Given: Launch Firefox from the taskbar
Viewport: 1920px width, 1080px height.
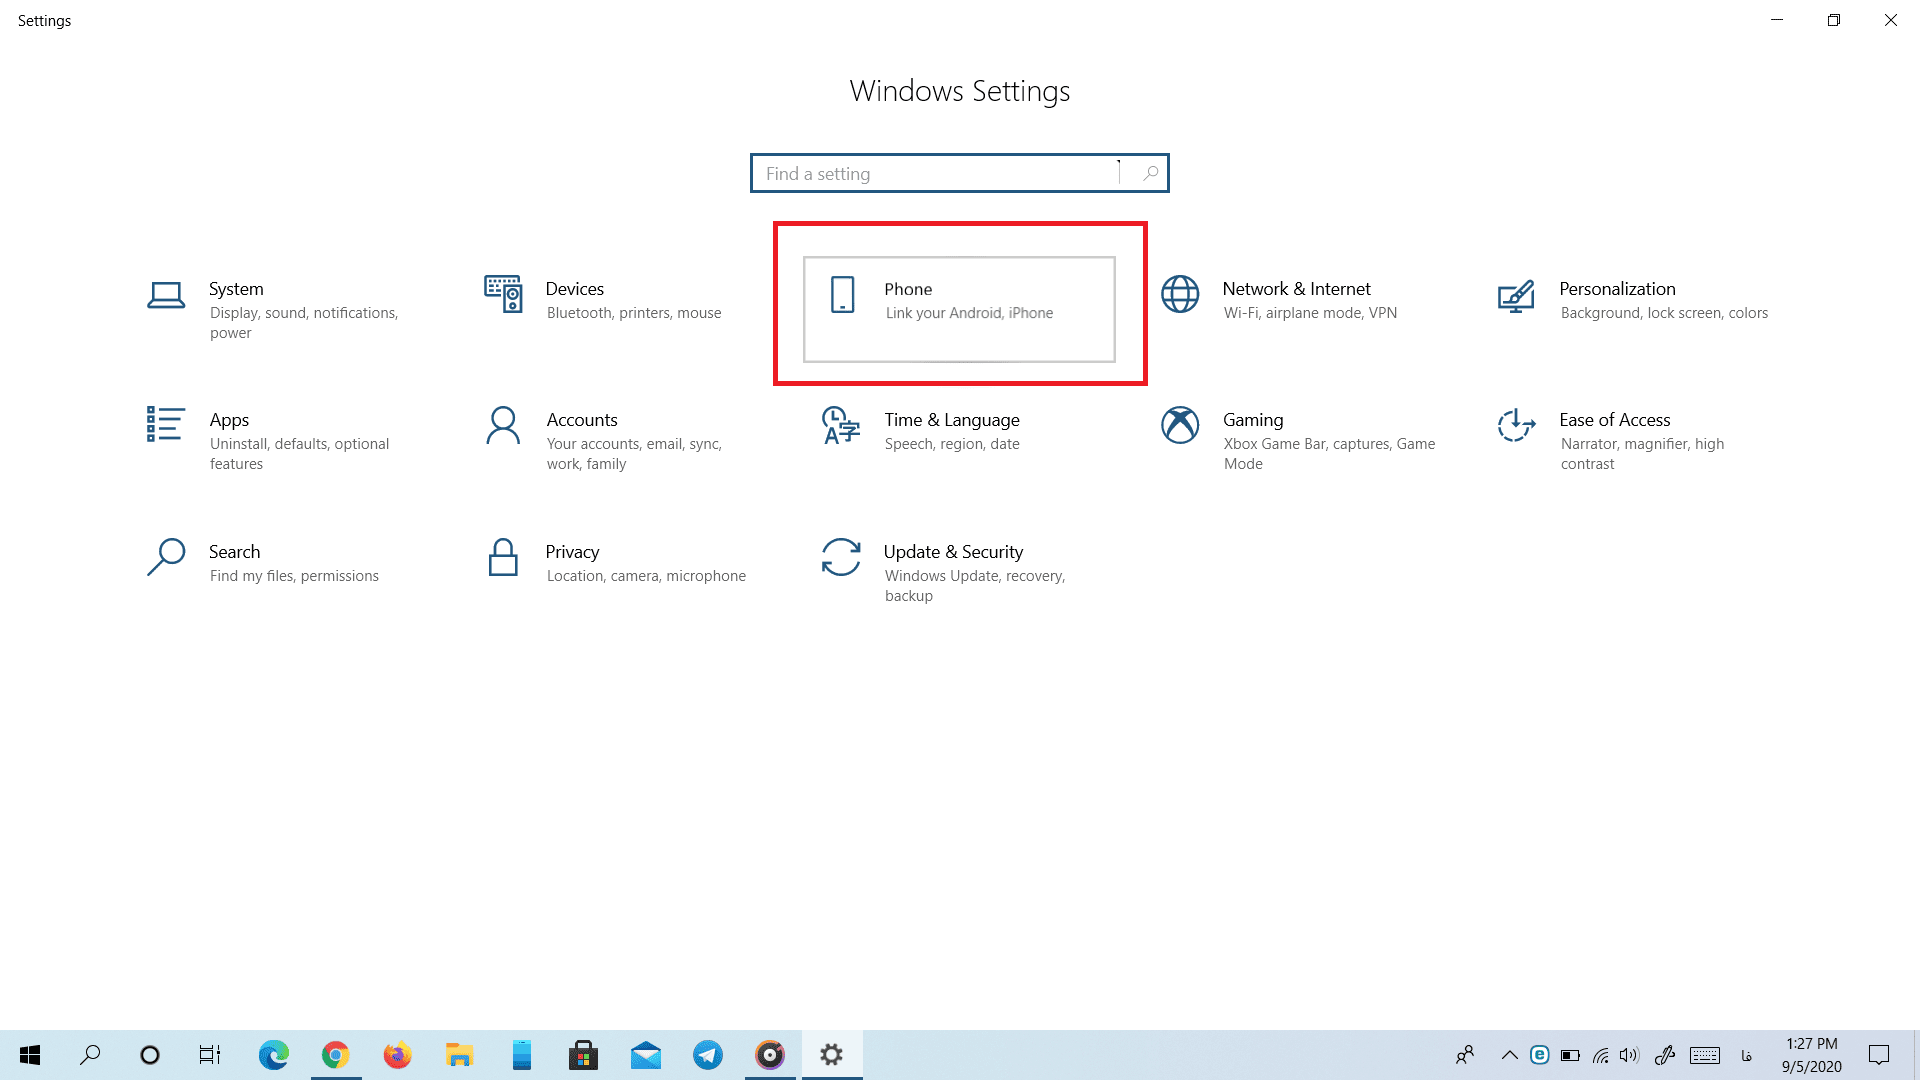Looking at the screenshot, I should [x=397, y=1055].
